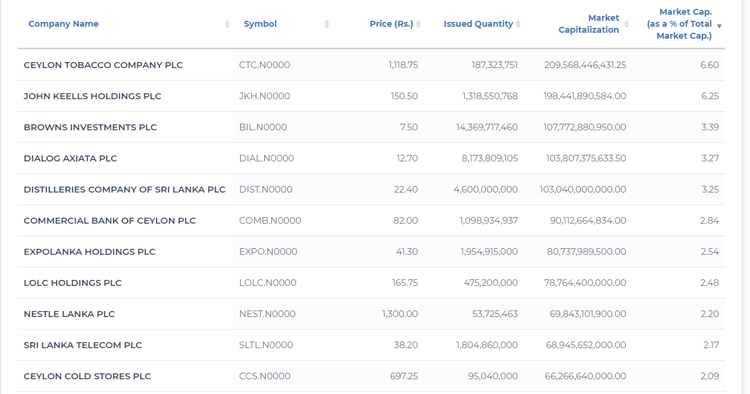Open Commercial Bank of Ceylon PLC
750x394 pixels.
tap(110, 220)
